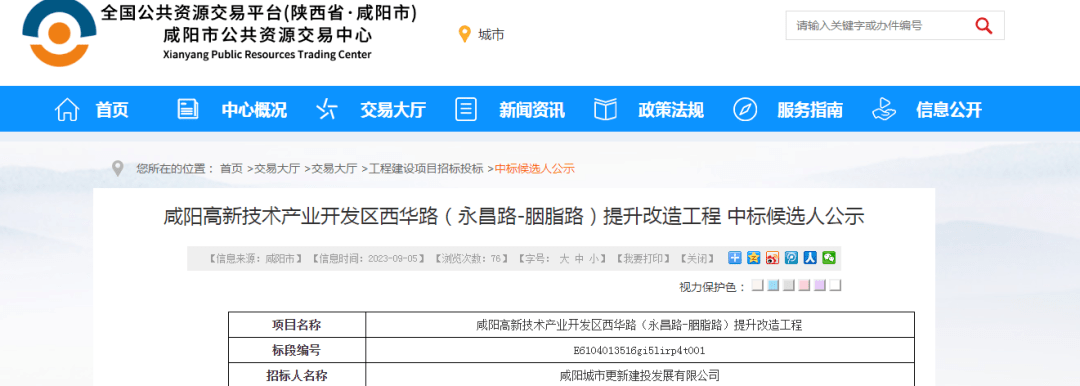Click 信息来源 咸阳市 text

click(x=256, y=258)
